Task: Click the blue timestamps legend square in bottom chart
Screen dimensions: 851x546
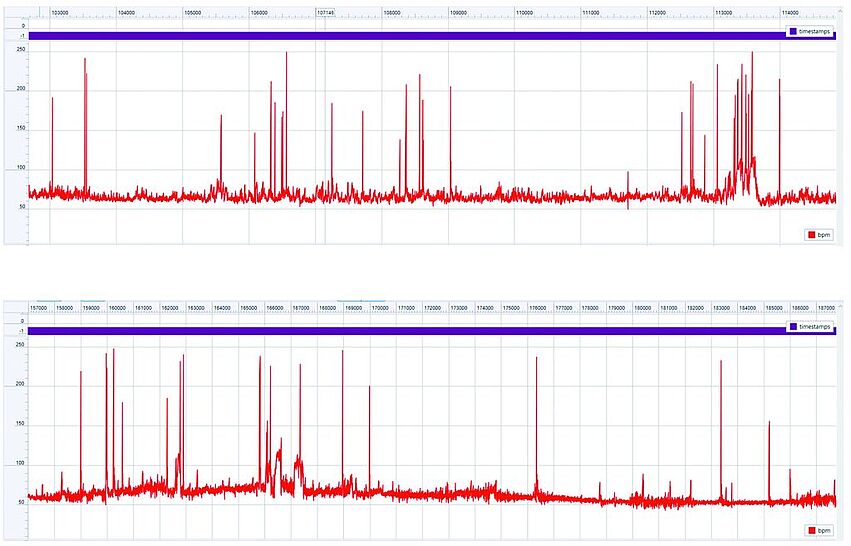Action: pyautogui.click(x=793, y=327)
